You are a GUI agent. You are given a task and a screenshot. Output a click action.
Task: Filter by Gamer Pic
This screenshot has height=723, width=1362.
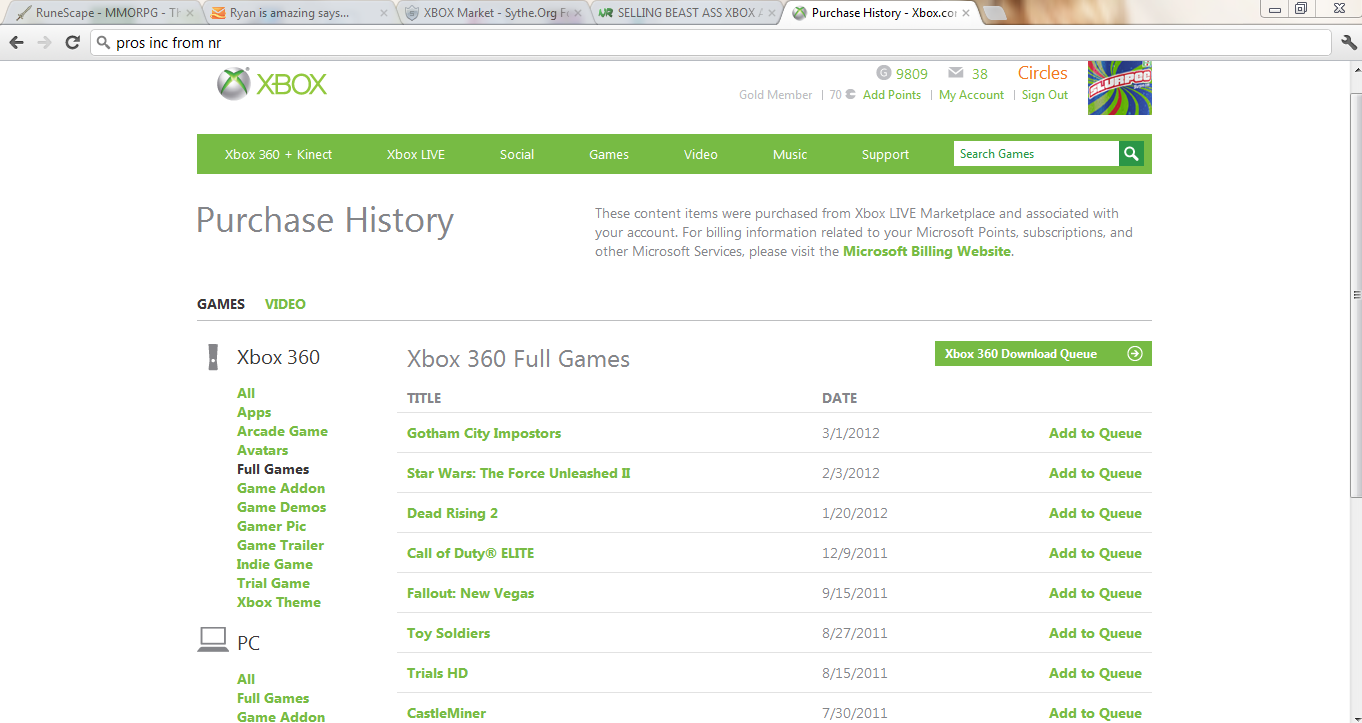271,526
